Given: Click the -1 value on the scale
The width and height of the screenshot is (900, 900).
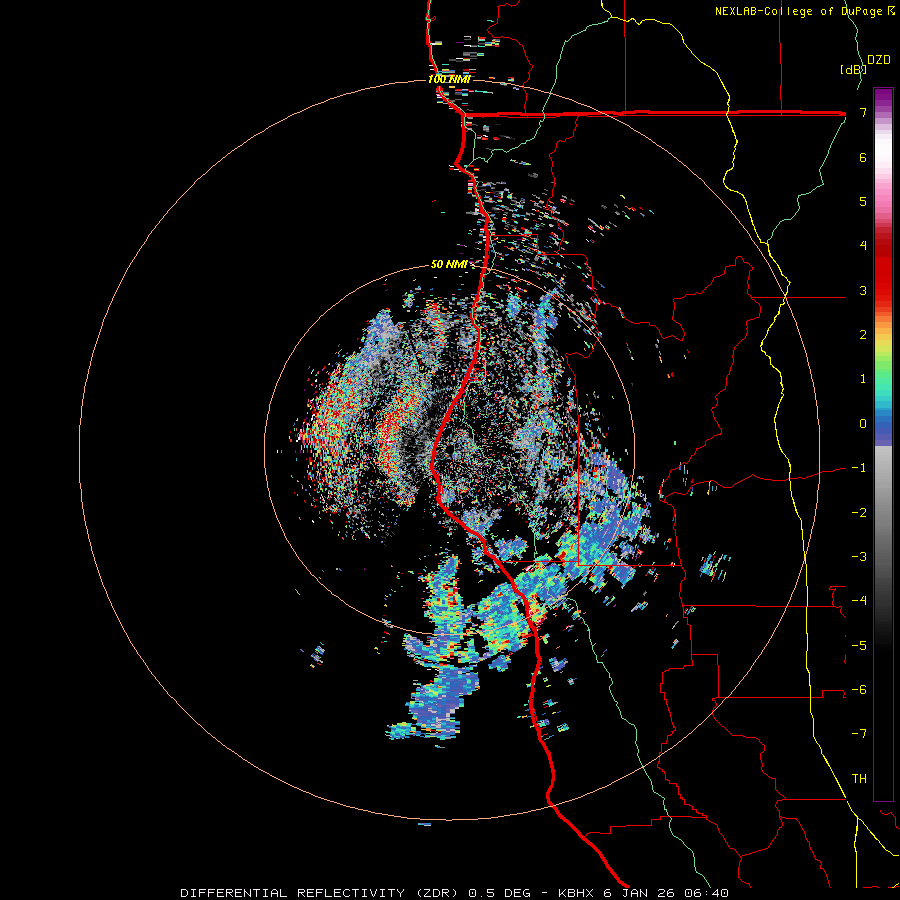Looking at the screenshot, I should [859, 468].
